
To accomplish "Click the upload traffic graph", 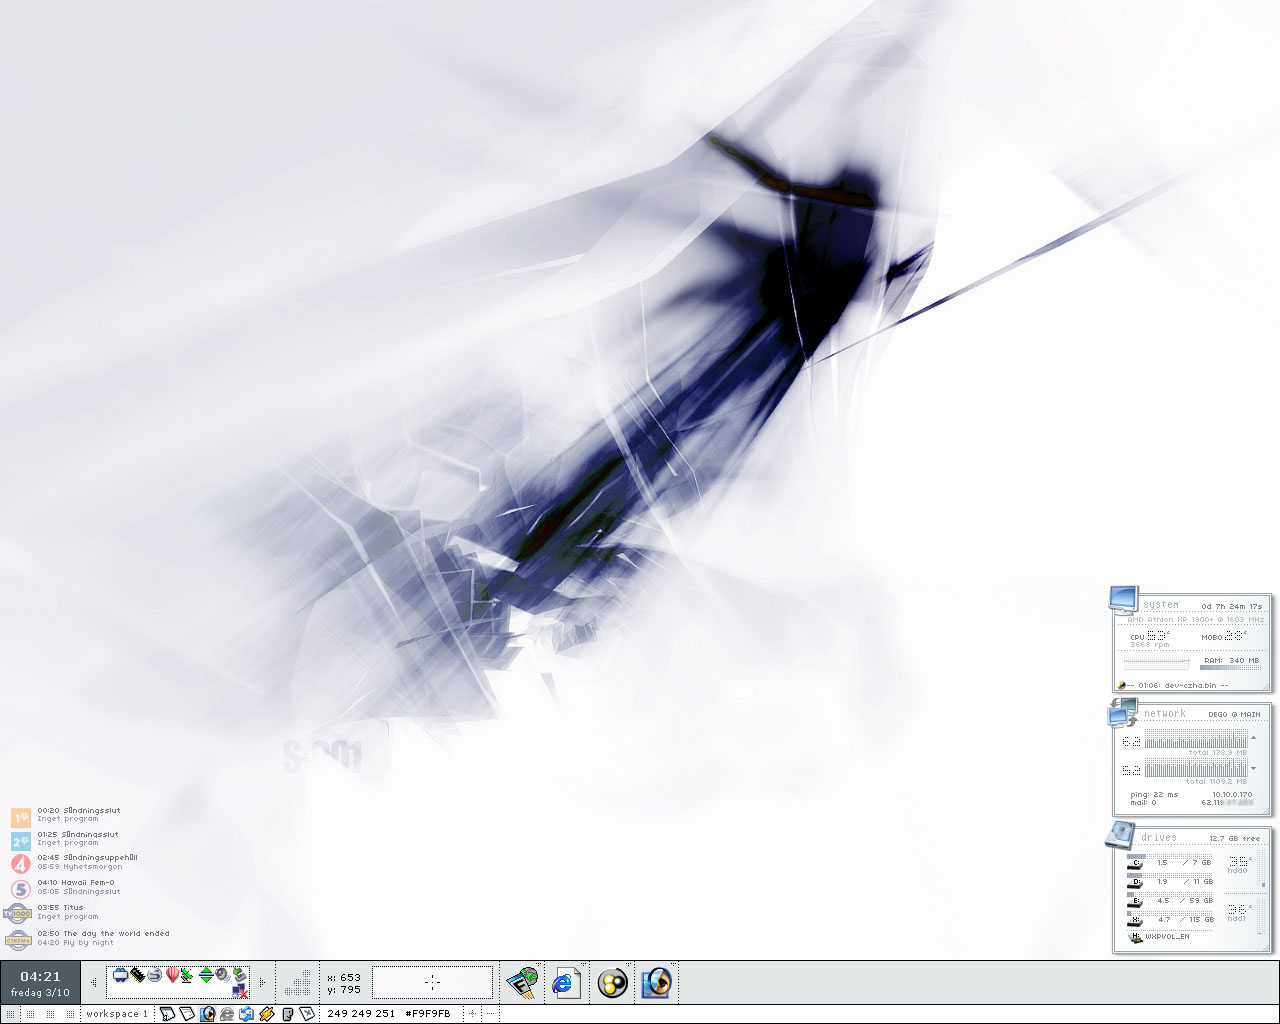I will click(1195, 738).
